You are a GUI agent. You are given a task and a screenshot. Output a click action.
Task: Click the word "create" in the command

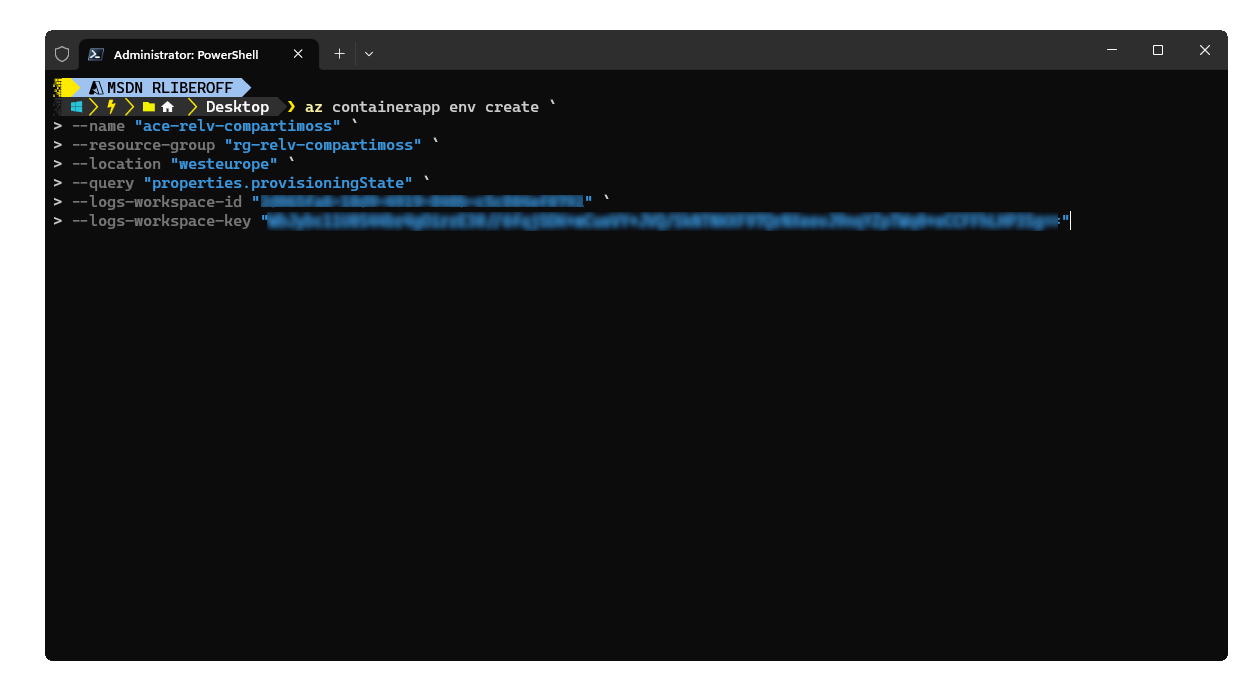512,107
